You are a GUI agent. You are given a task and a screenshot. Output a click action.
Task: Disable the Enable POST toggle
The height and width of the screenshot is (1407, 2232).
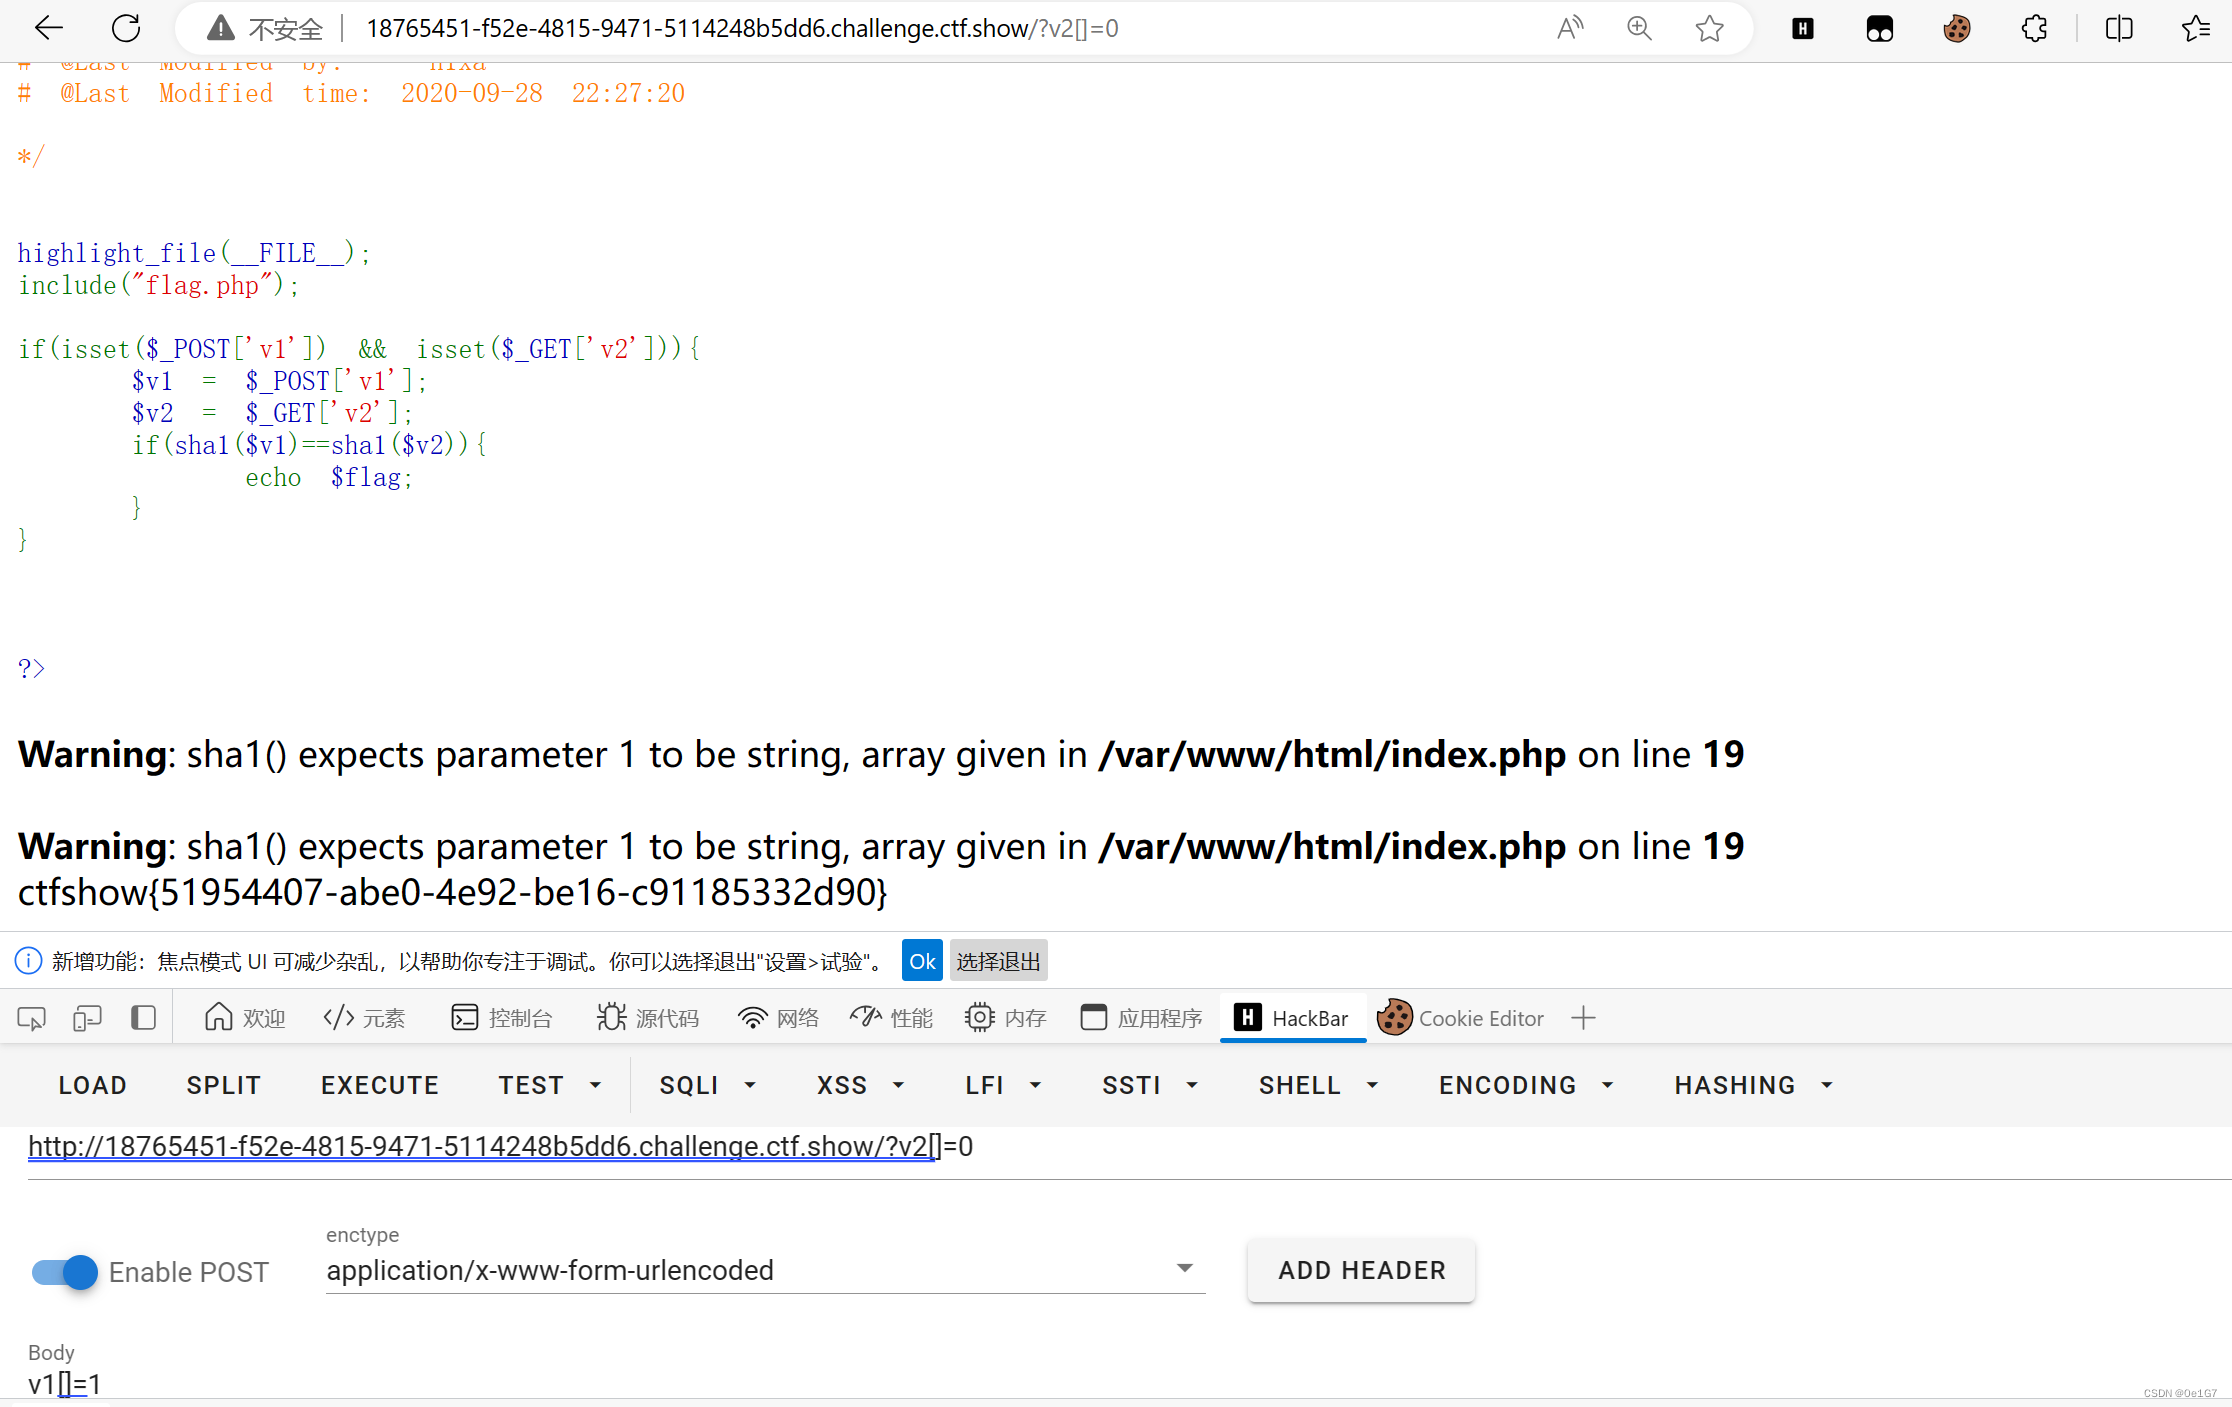tap(65, 1272)
